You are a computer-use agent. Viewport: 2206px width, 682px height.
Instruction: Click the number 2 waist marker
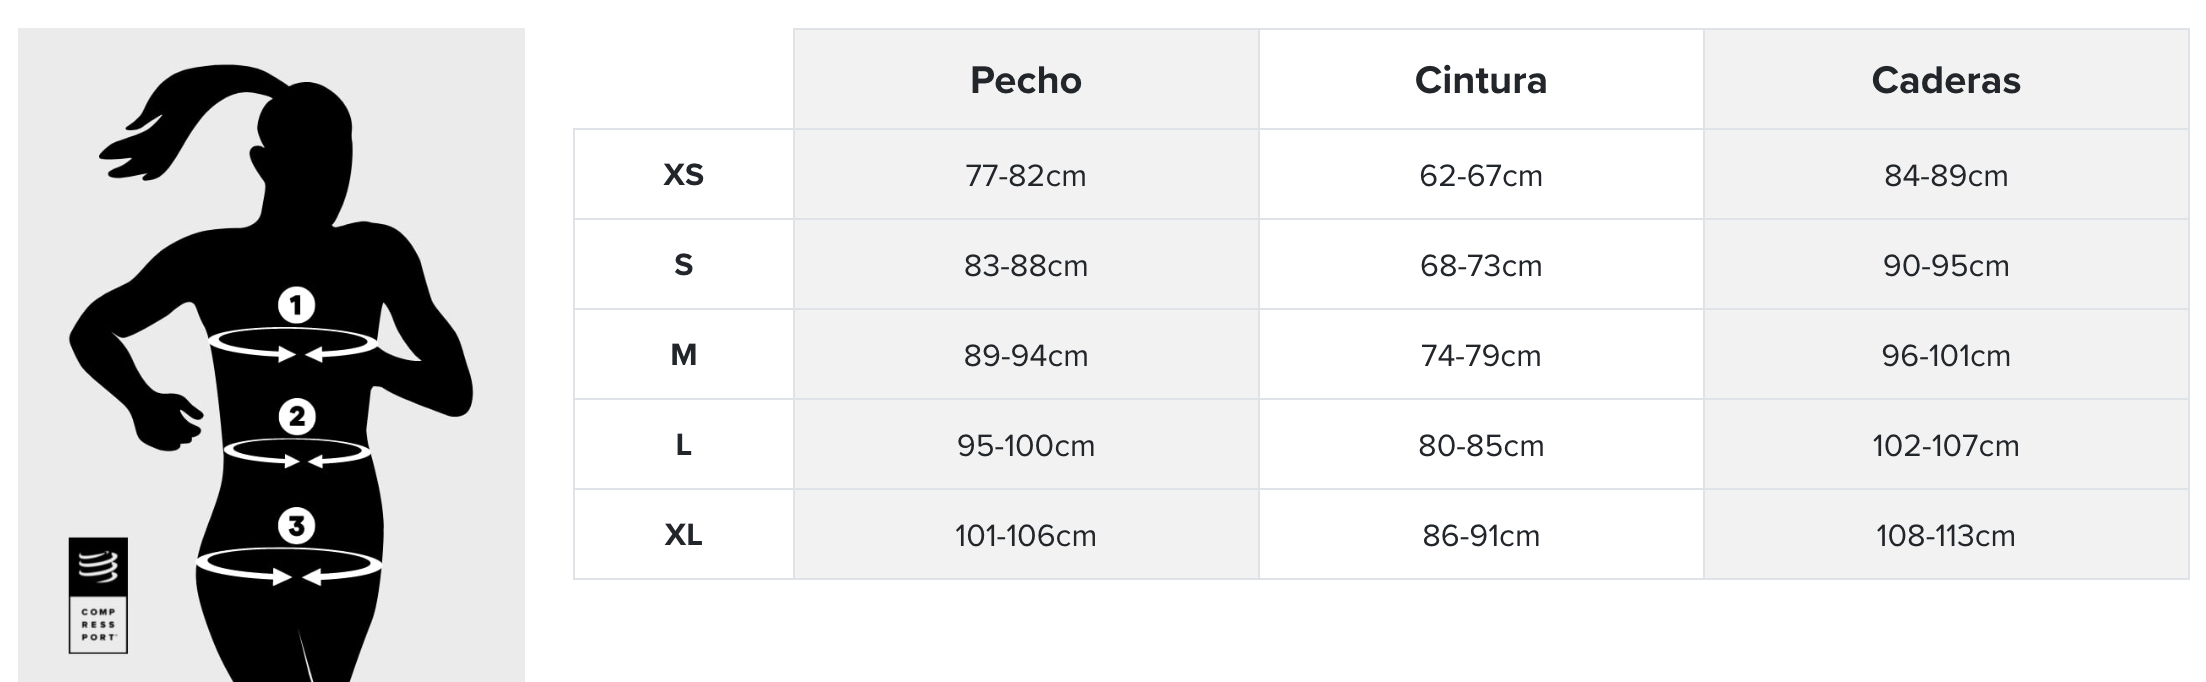(x=297, y=416)
